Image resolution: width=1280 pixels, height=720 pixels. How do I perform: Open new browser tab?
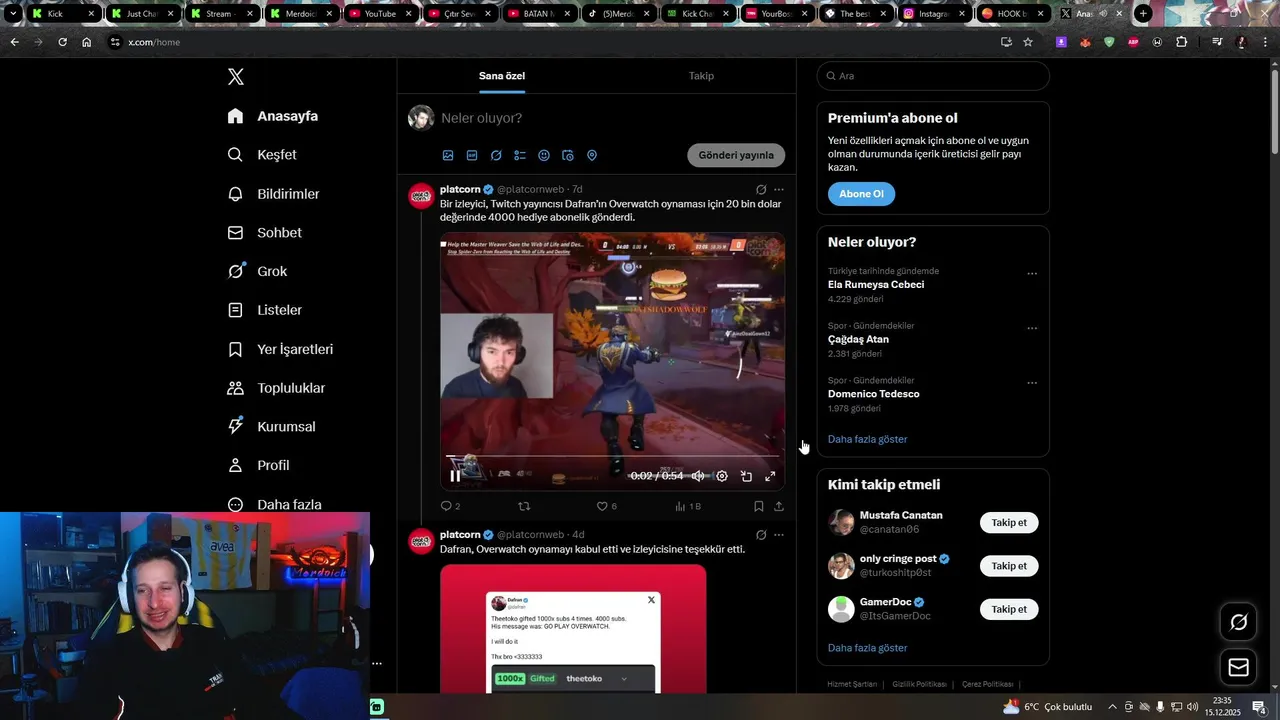[1143, 14]
